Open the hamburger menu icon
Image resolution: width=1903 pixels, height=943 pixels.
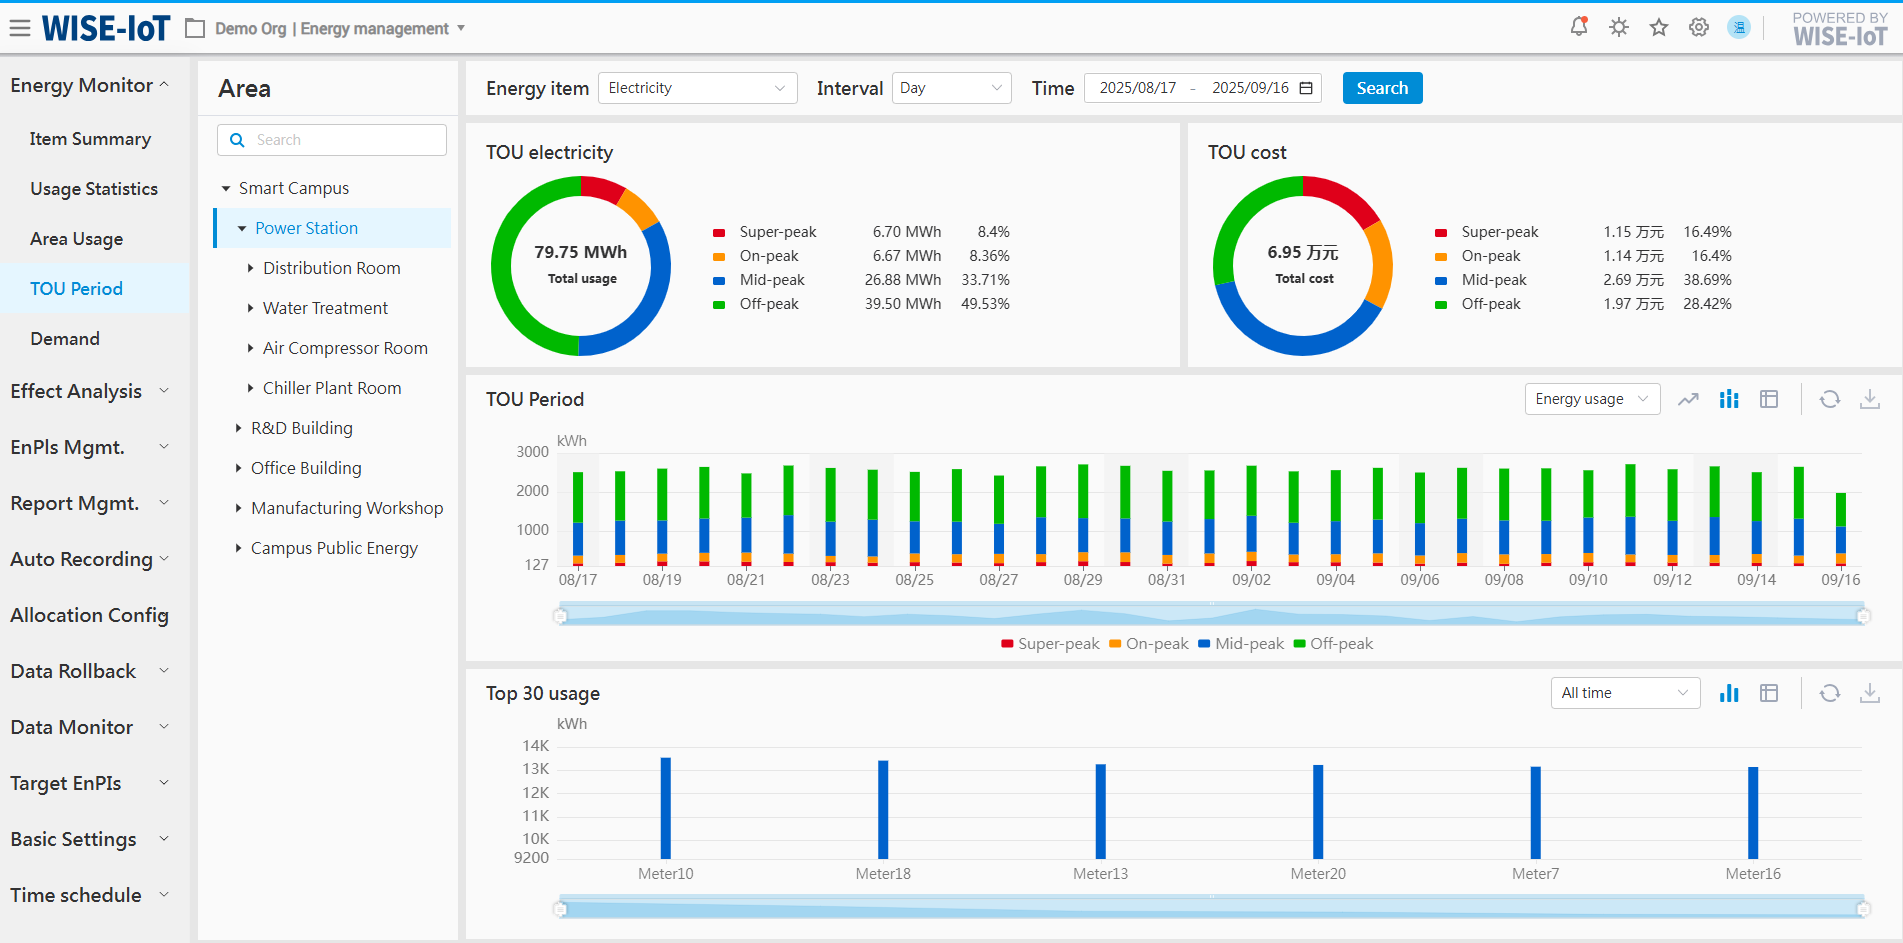pos(20,28)
